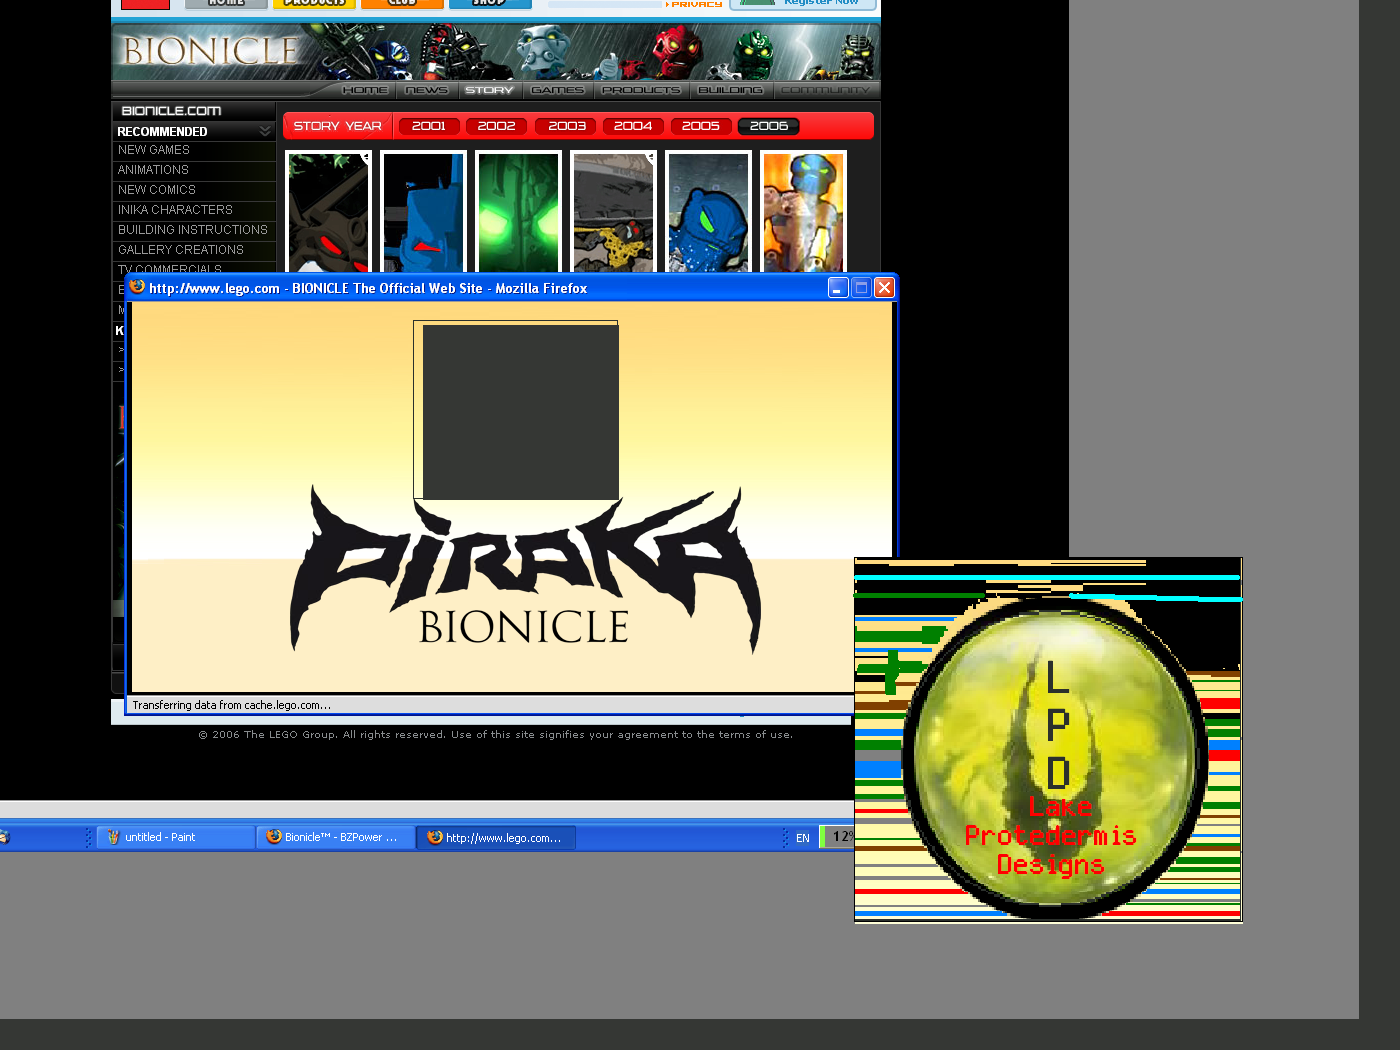Open the GAMES tab
Image resolution: width=1400 pixels, height=1050 pixels.
click(x=557, y=90)
